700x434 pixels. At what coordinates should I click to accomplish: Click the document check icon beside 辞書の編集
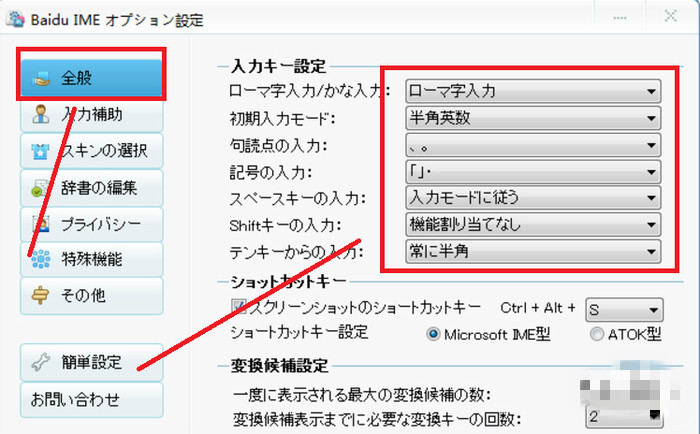(40, 188)
